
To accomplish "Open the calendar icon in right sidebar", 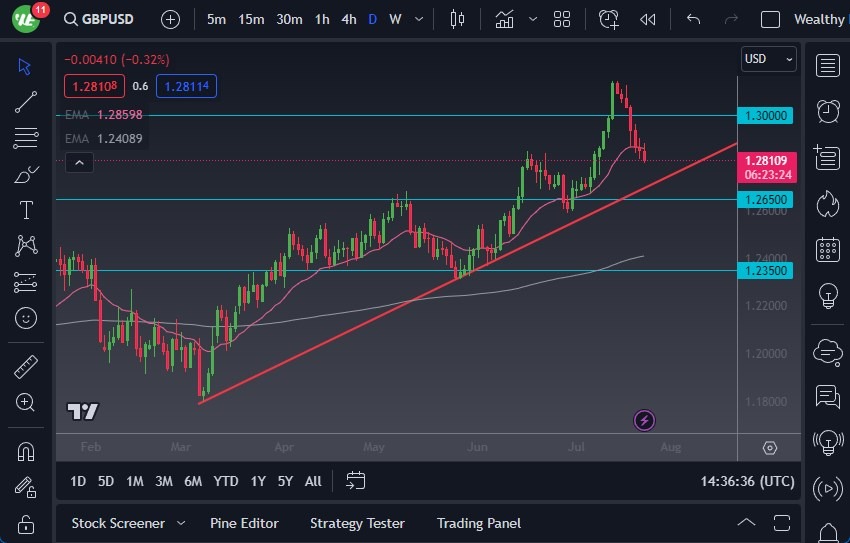I will click(x=827, y=249).
